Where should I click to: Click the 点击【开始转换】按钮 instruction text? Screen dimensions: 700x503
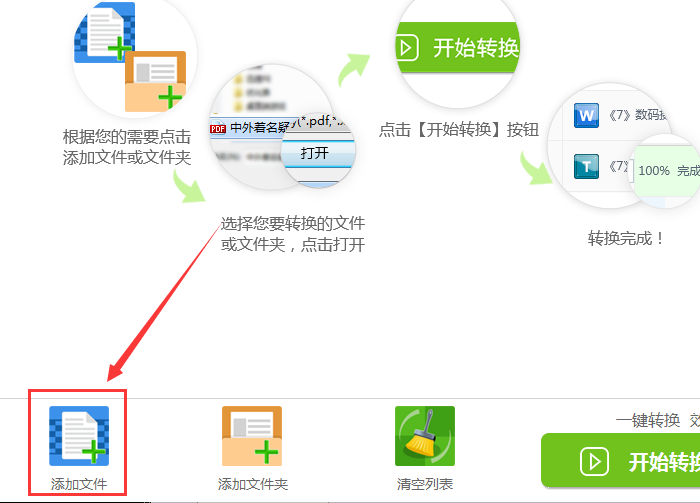point(459,130)
